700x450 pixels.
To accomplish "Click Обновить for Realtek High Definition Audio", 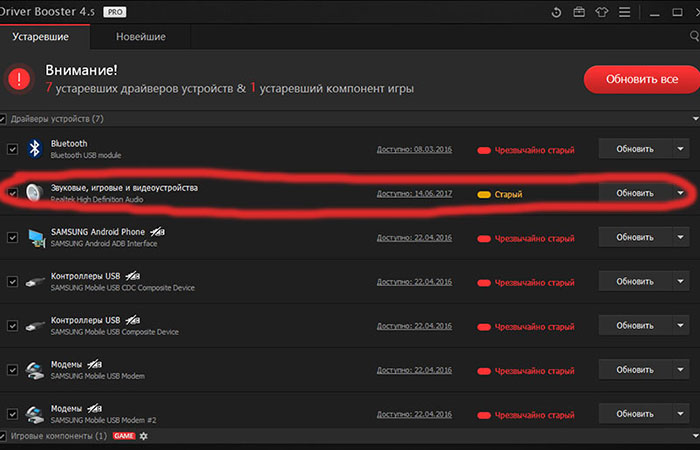I will (x=635, y=193).
